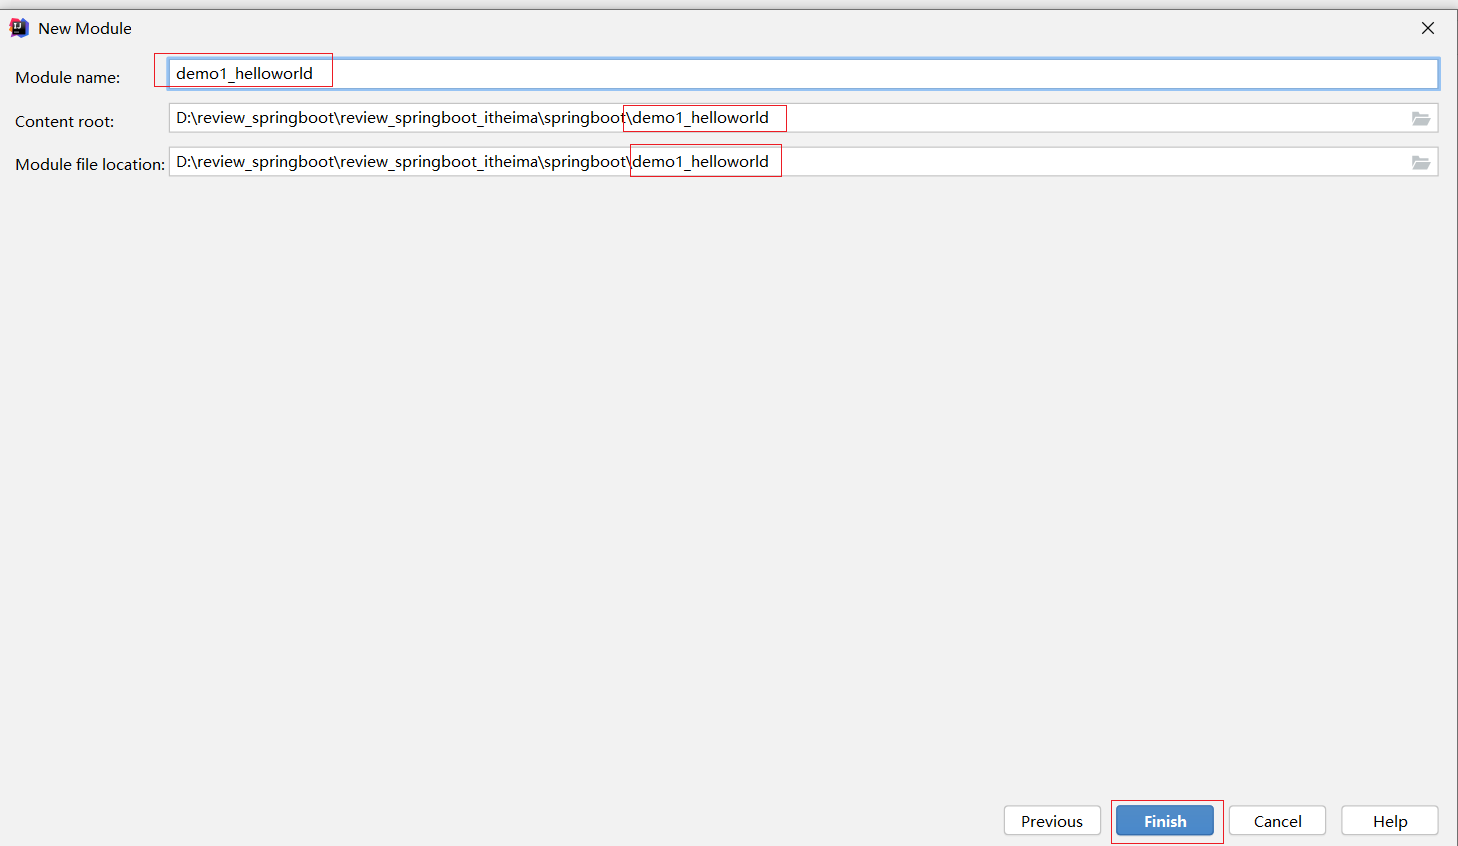Click the D: drive prefix in Content root
The width and height of the screenshot is (1458, 846).
pyautogui.click(x=183, y=118)
